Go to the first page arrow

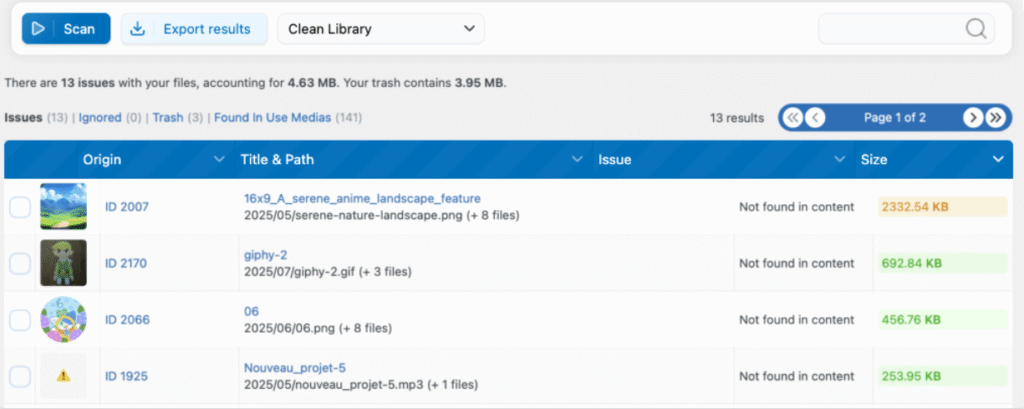pyautogui.click(x=793, y=117)
